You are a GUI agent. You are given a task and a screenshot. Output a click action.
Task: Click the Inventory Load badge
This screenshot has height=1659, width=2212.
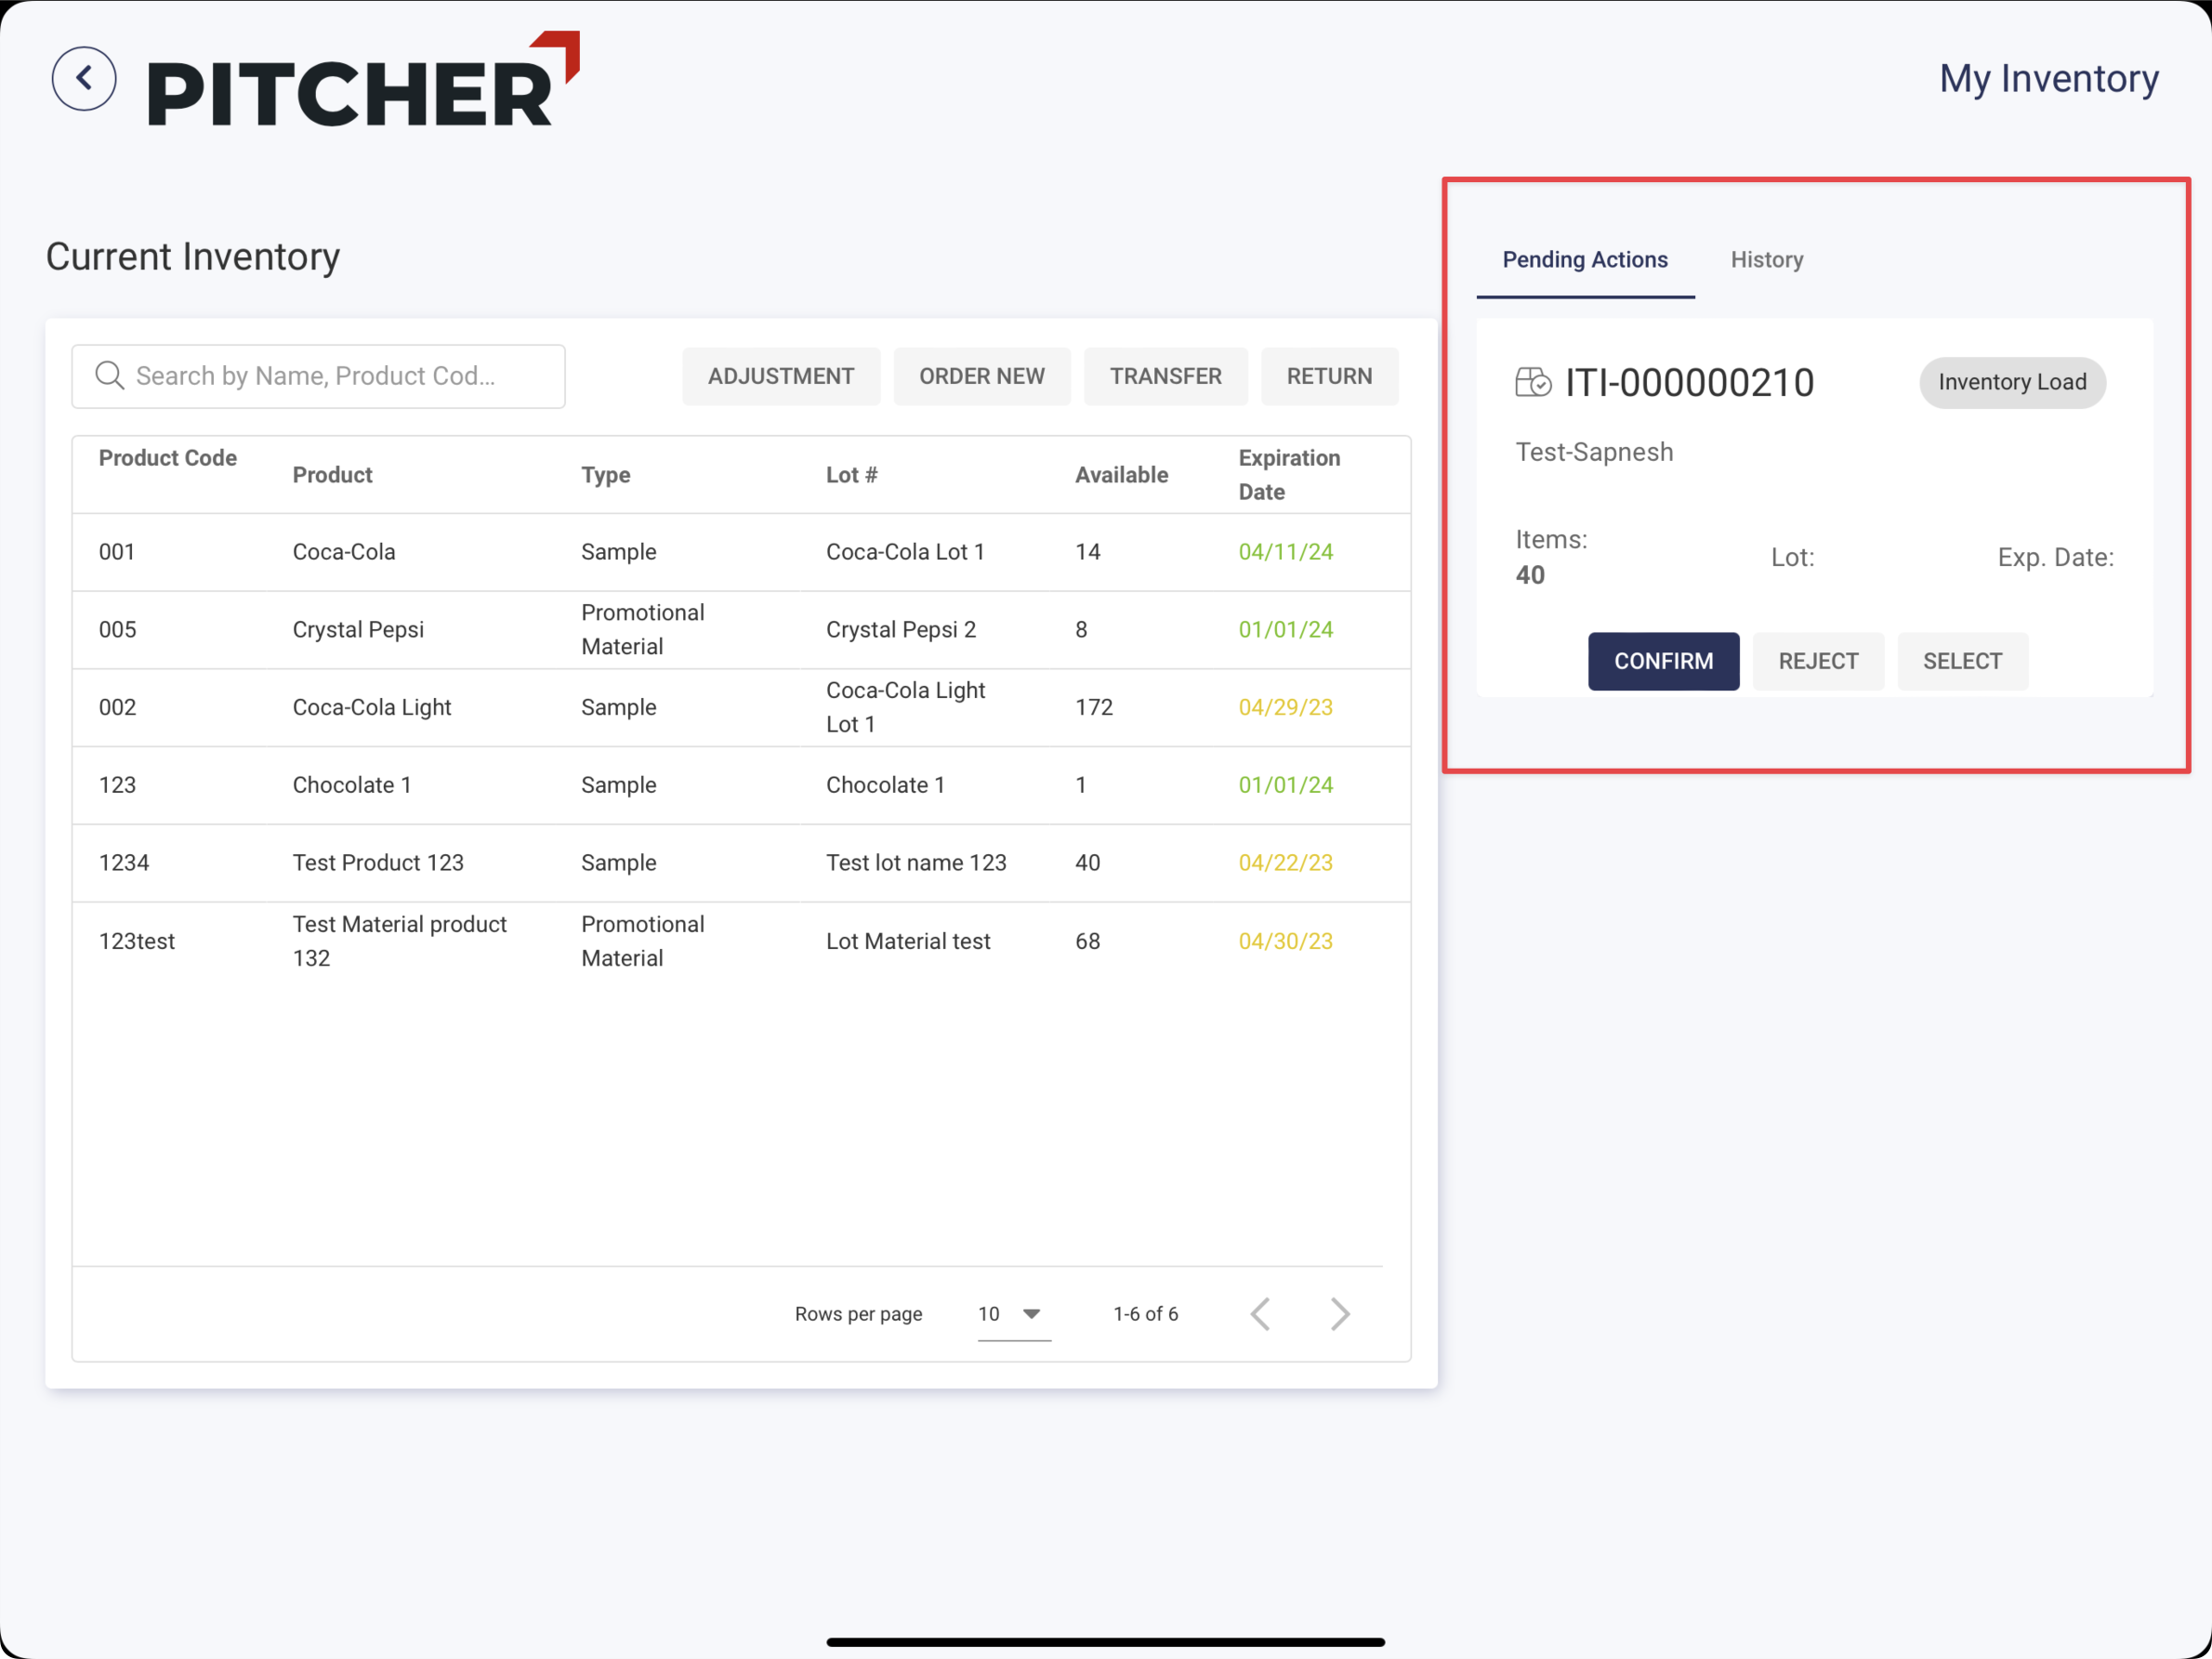(x=2011, y=382)
